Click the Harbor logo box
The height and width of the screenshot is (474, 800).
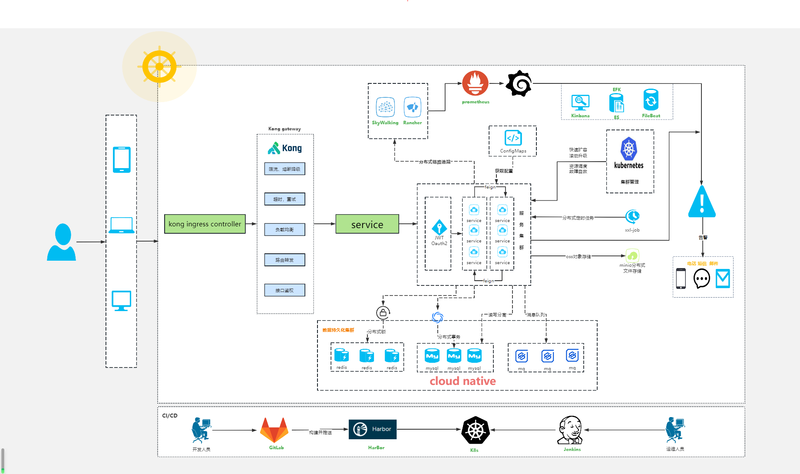372,429
